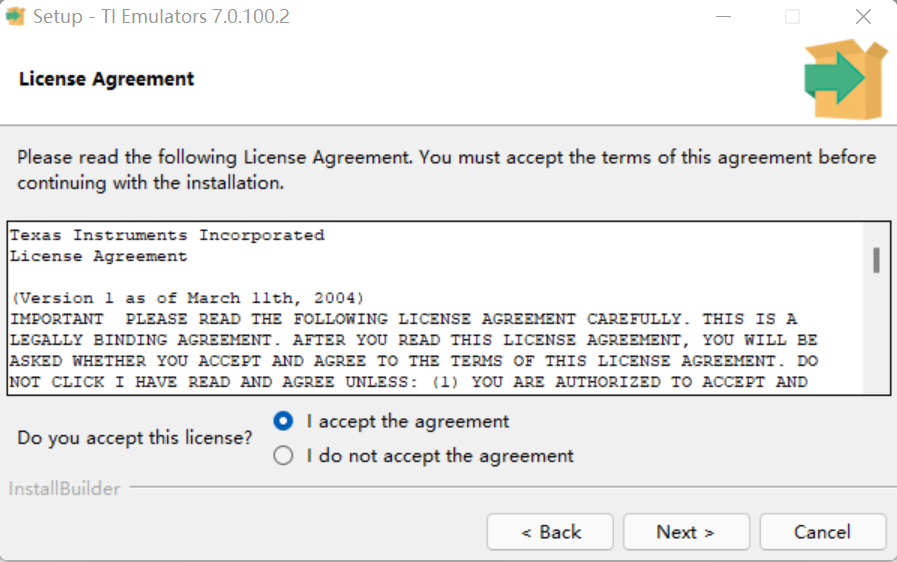Click the installer box icon in header
This screenshot has height=562, width=897.
[846, 79]
